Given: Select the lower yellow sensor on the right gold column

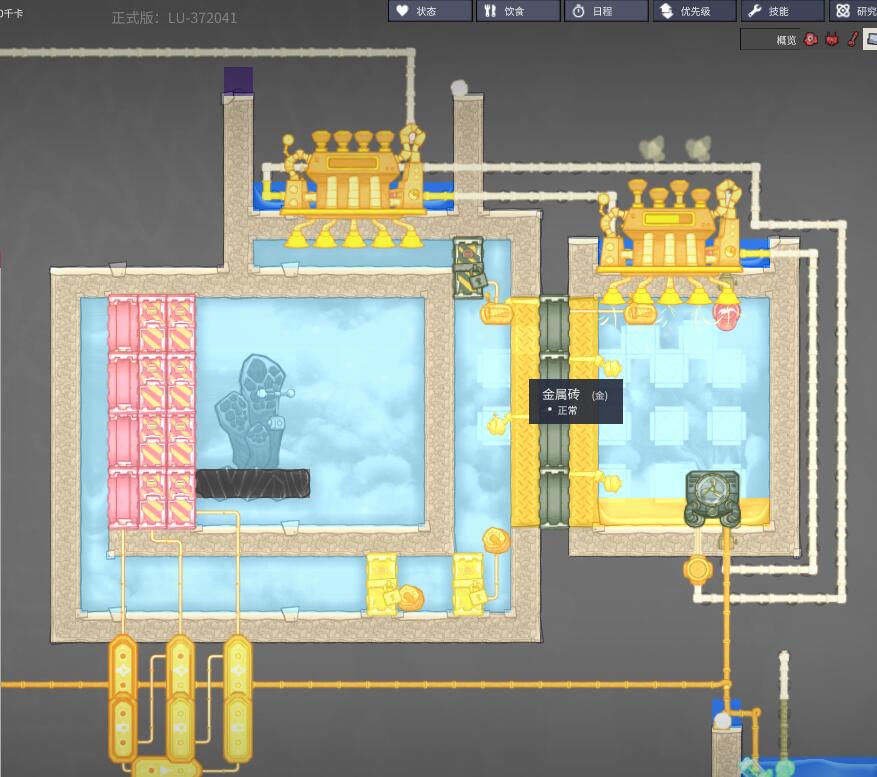Looking at the screenshot, I should coord(611,482).
